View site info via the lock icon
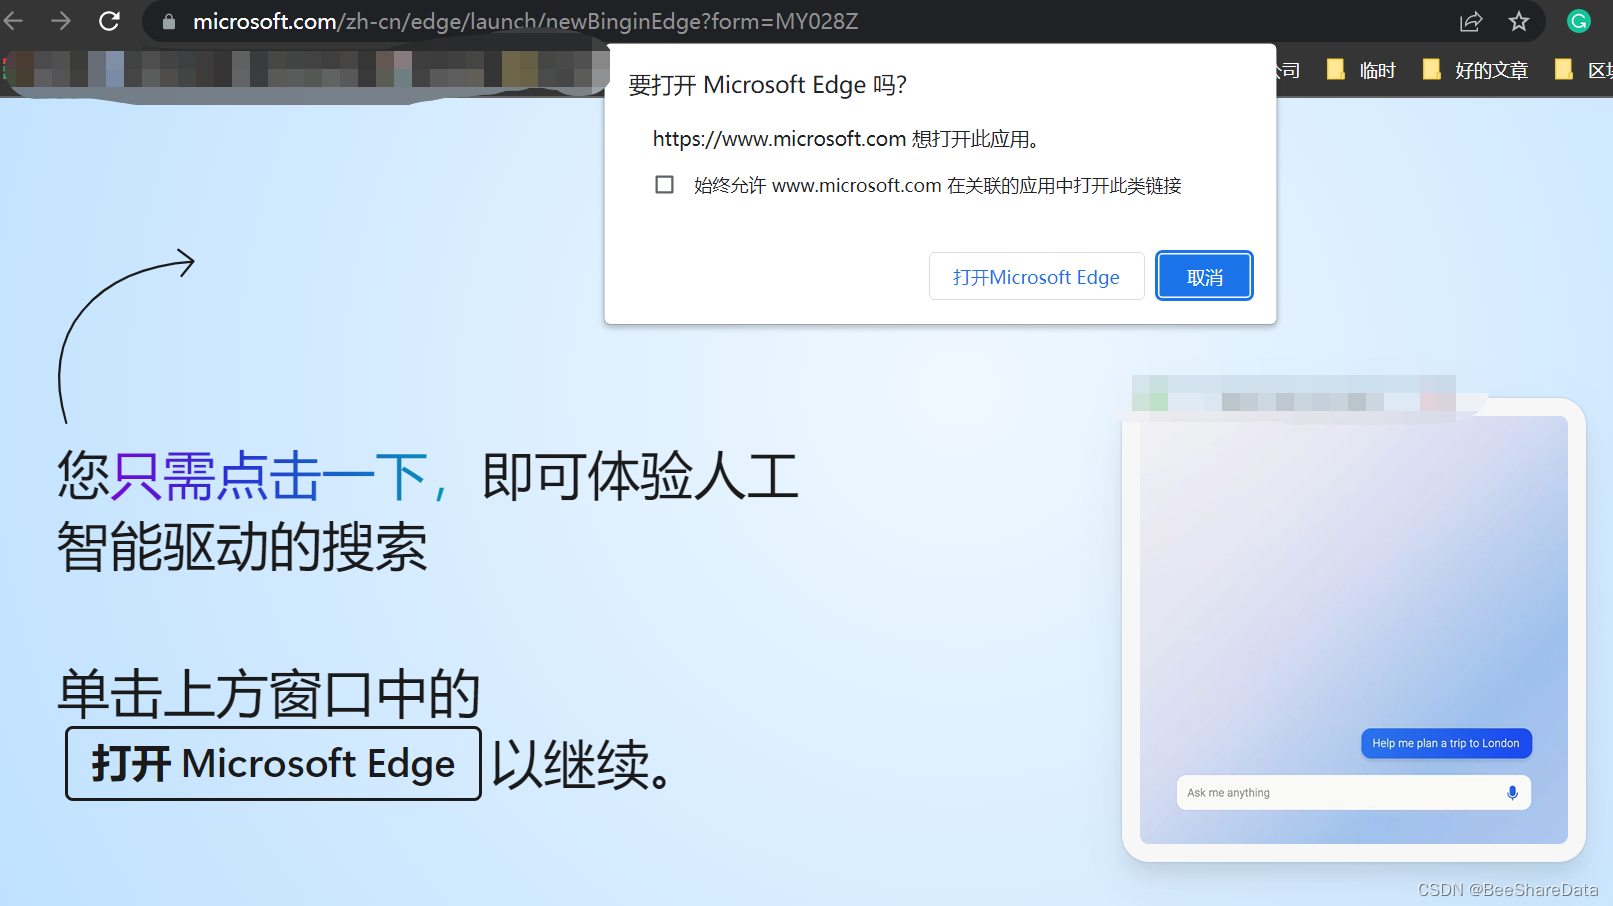The height and width of the screenshot is (906, 1613). click(169, 21)
